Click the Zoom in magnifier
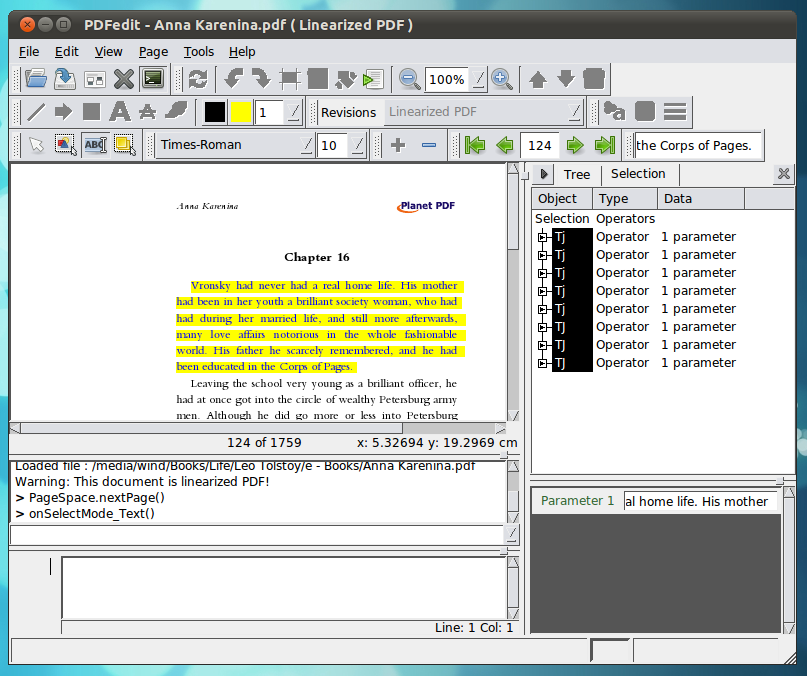This screenshot has width=807, height=676. [x=502, y=79]
